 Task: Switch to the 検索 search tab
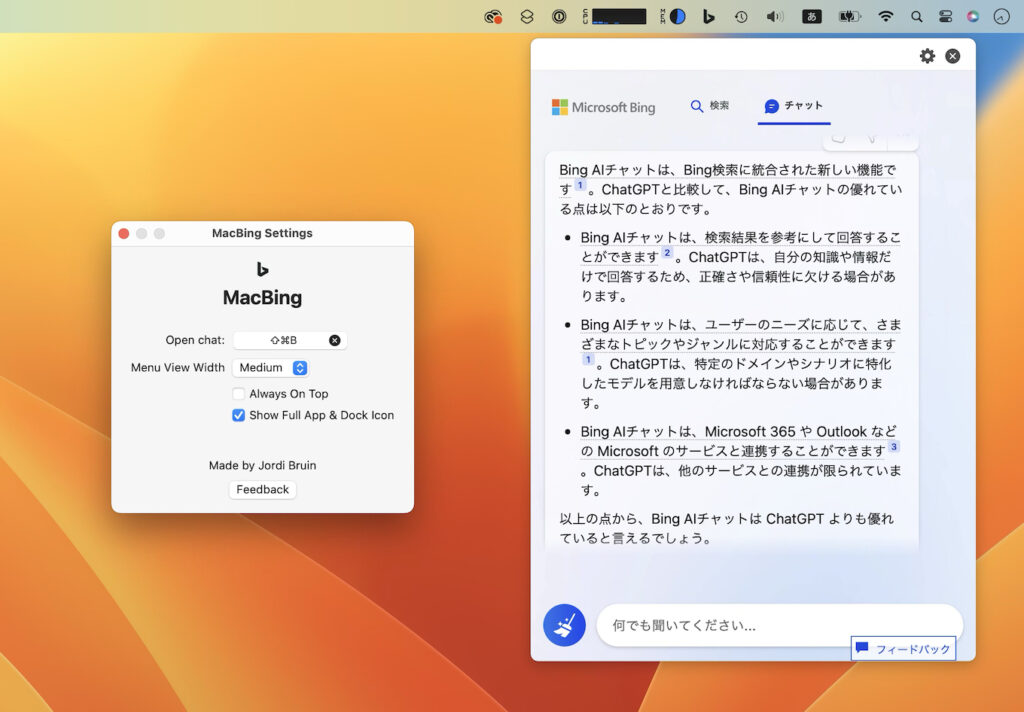710,105
